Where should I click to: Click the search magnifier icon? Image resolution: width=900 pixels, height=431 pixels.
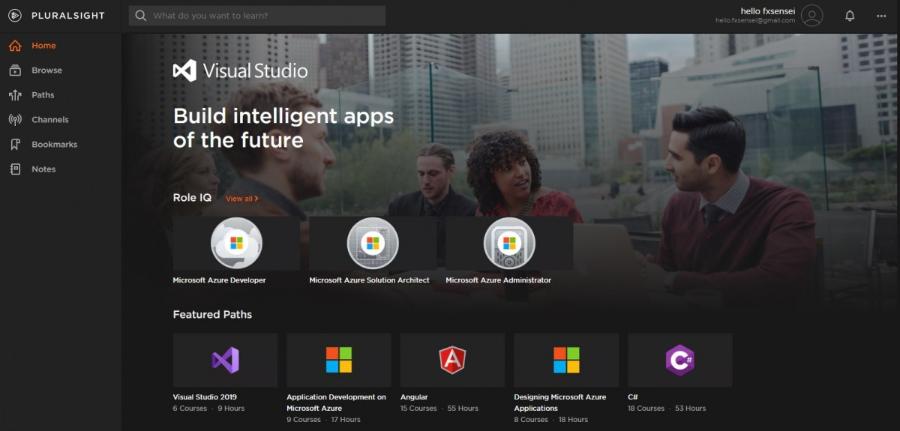141,15
